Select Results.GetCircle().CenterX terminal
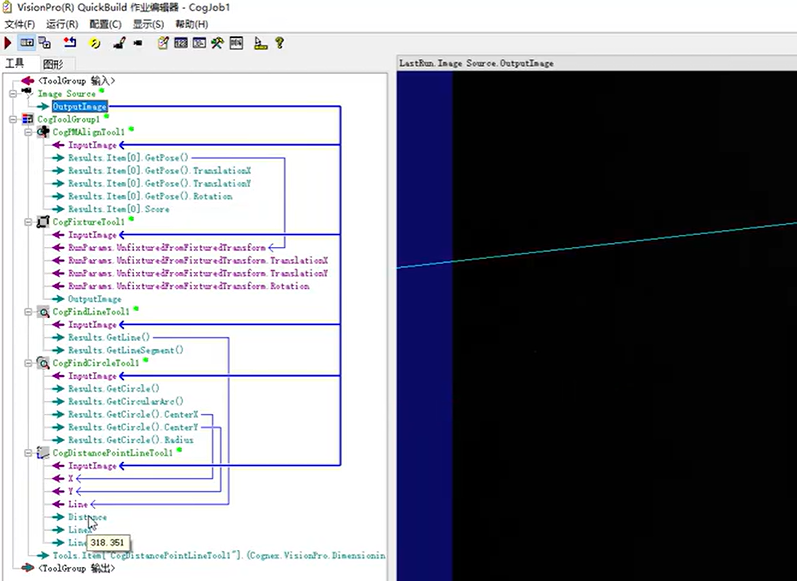This screenshot has height=581, width=797. tap(133, 414)
